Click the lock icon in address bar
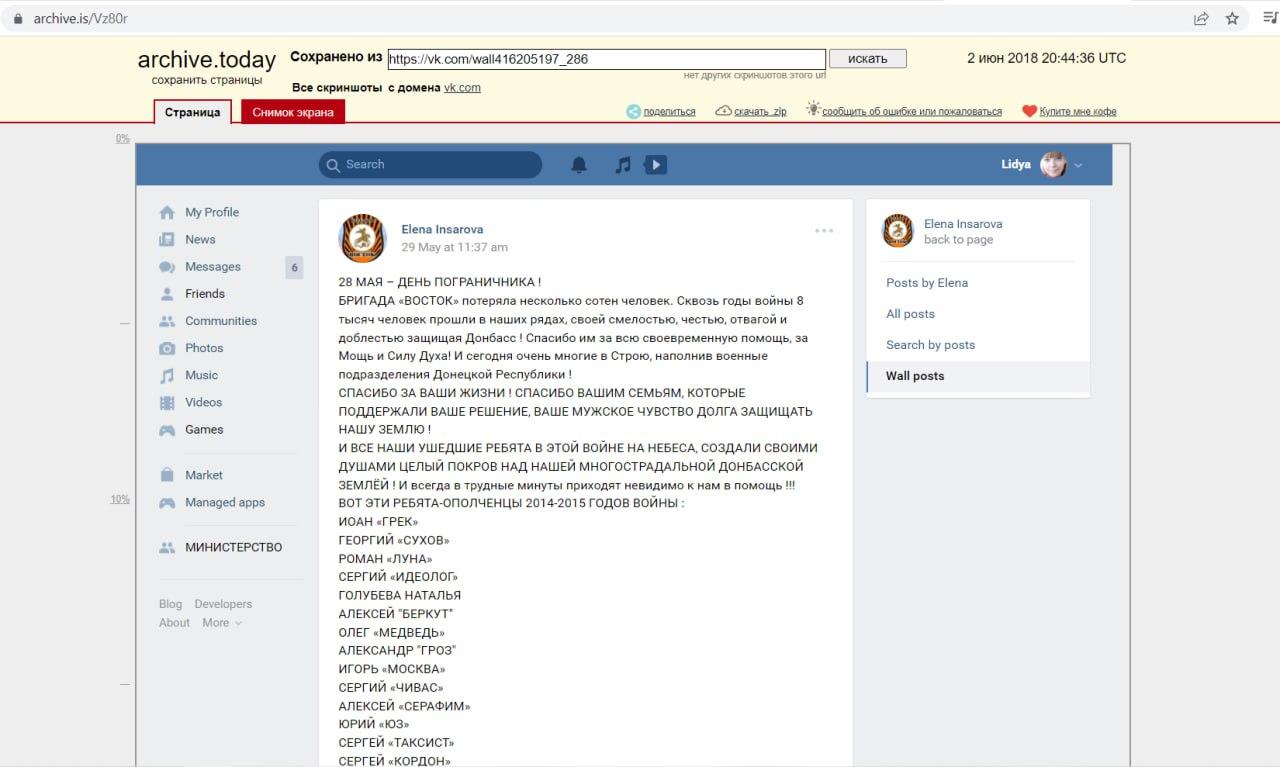The height and width of the screenshot is (767, 1280). pyautogui.click(x=18, y=19)
